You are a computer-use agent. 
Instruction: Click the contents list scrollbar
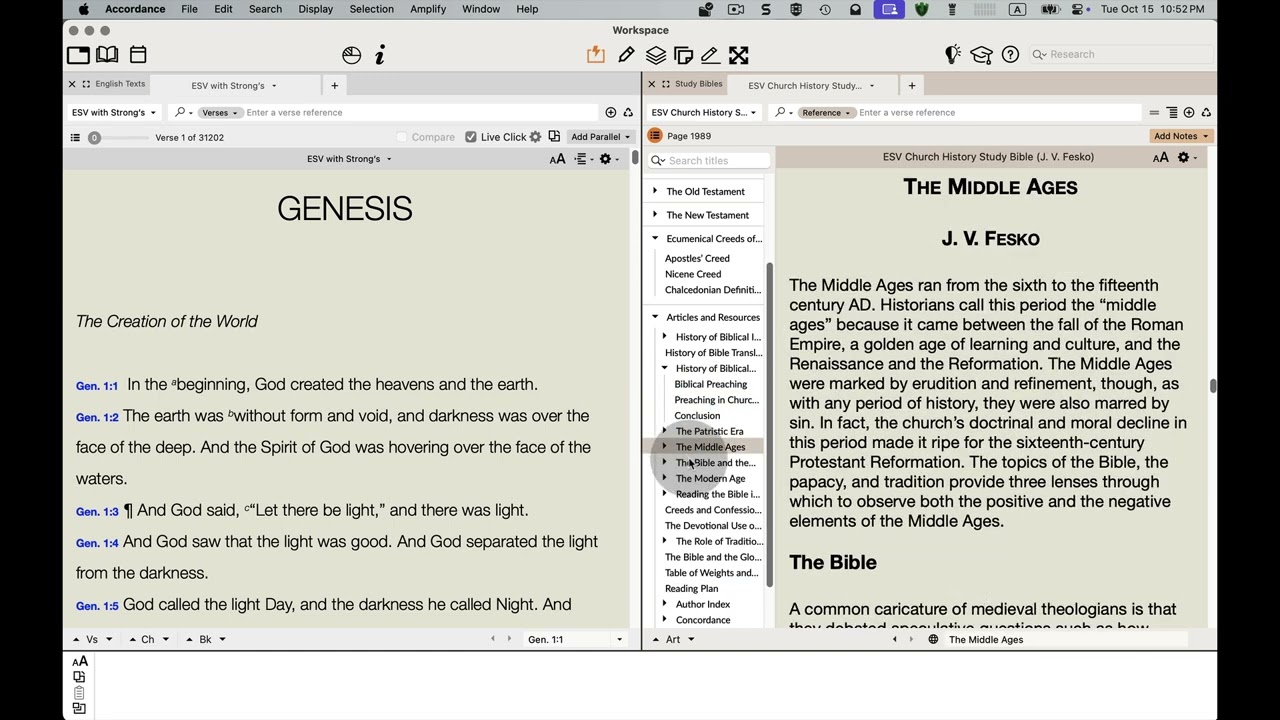pos(770,425)
